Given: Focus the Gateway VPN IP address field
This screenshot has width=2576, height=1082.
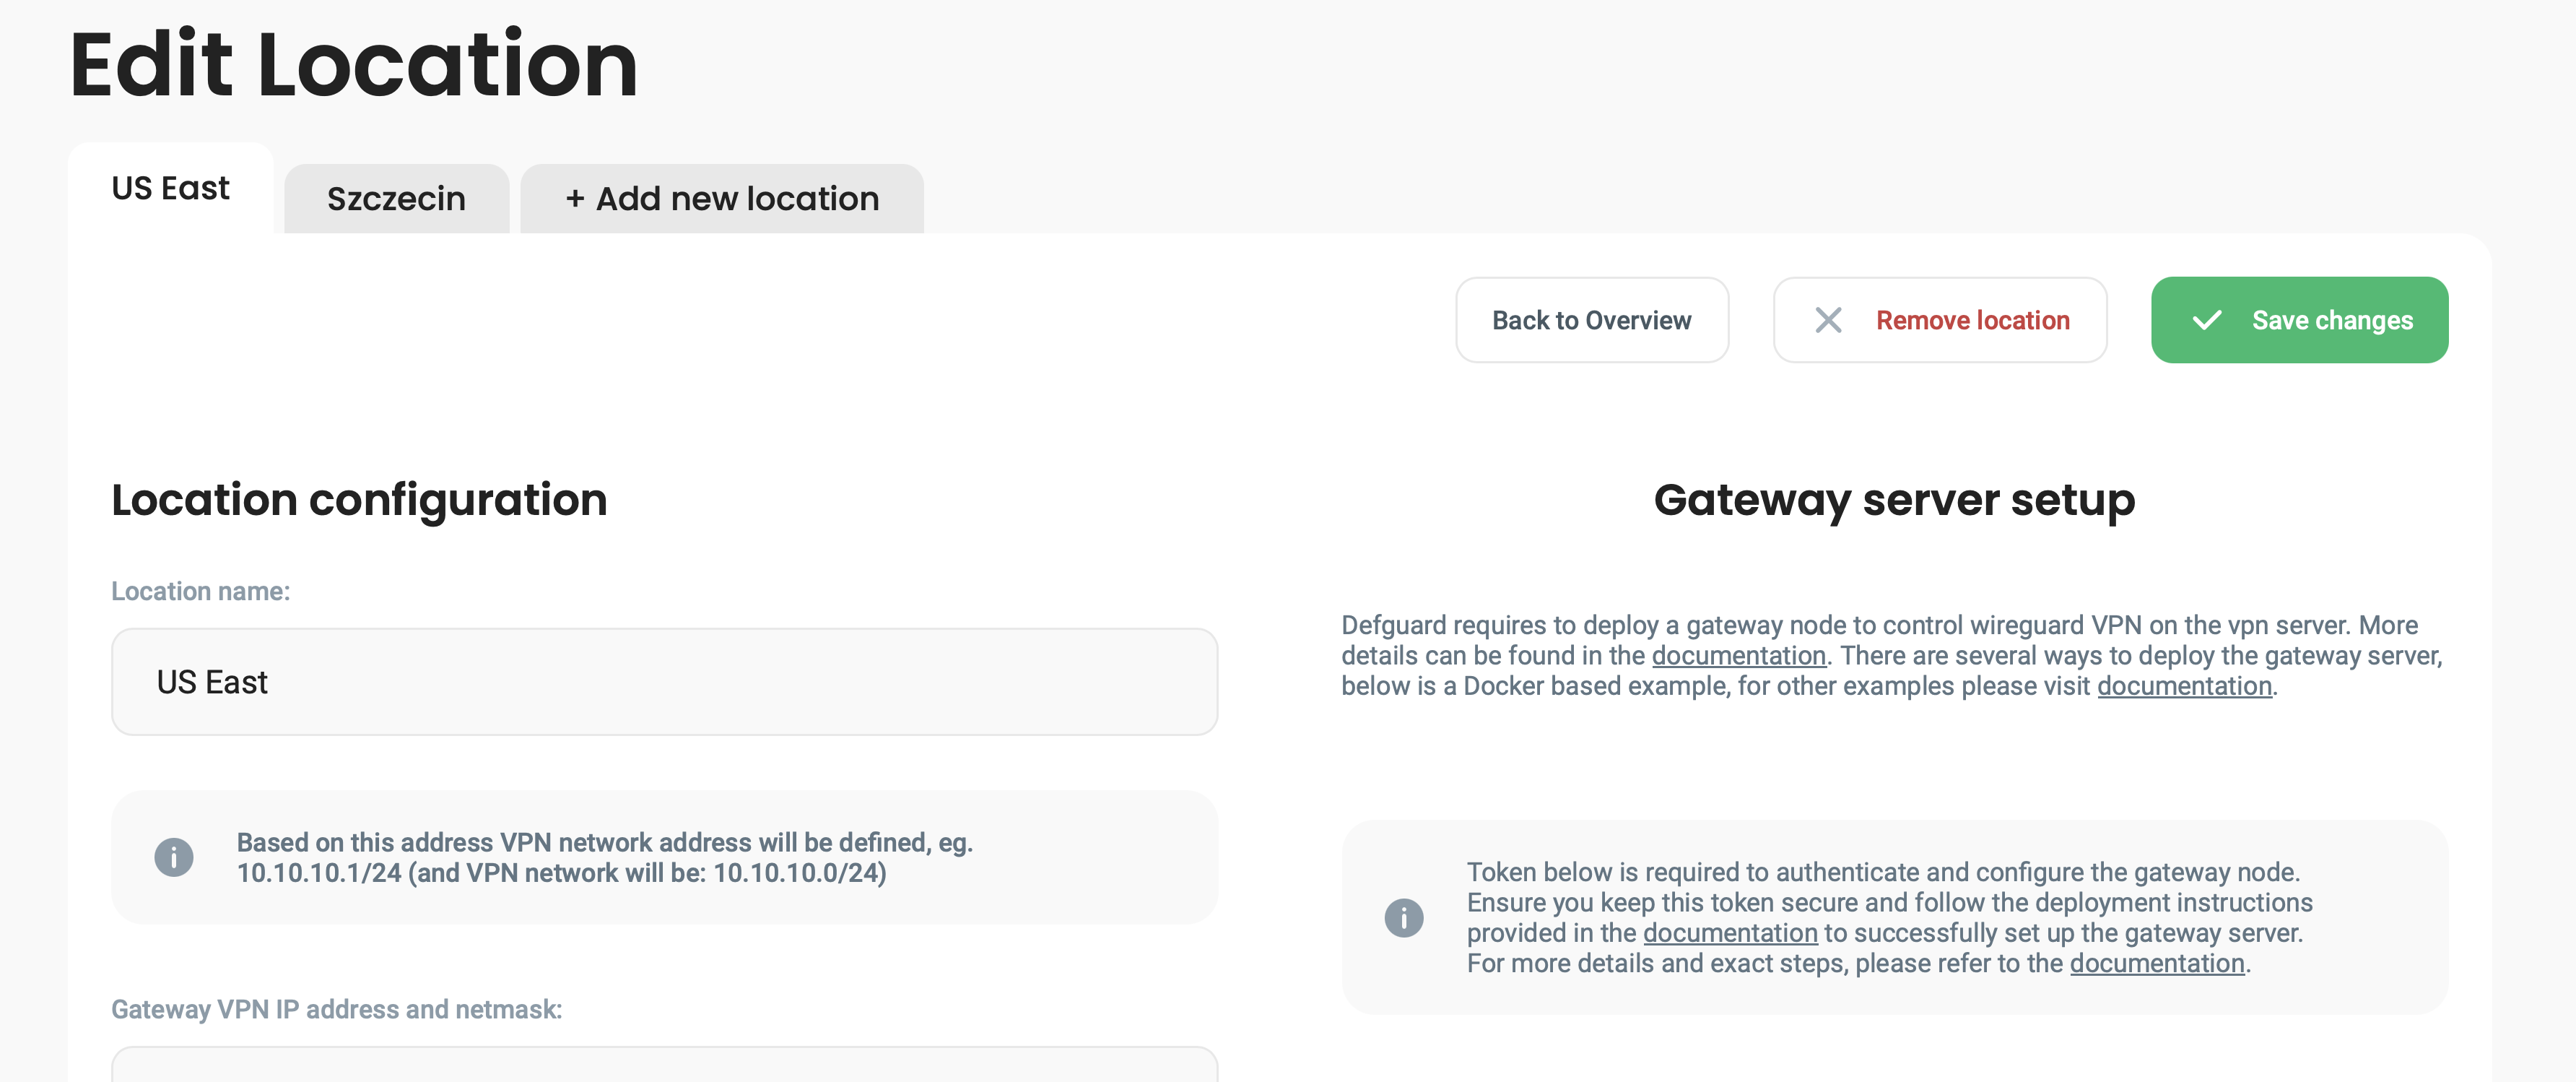Looking at the screenshot, I should (x=664, y=1066).
